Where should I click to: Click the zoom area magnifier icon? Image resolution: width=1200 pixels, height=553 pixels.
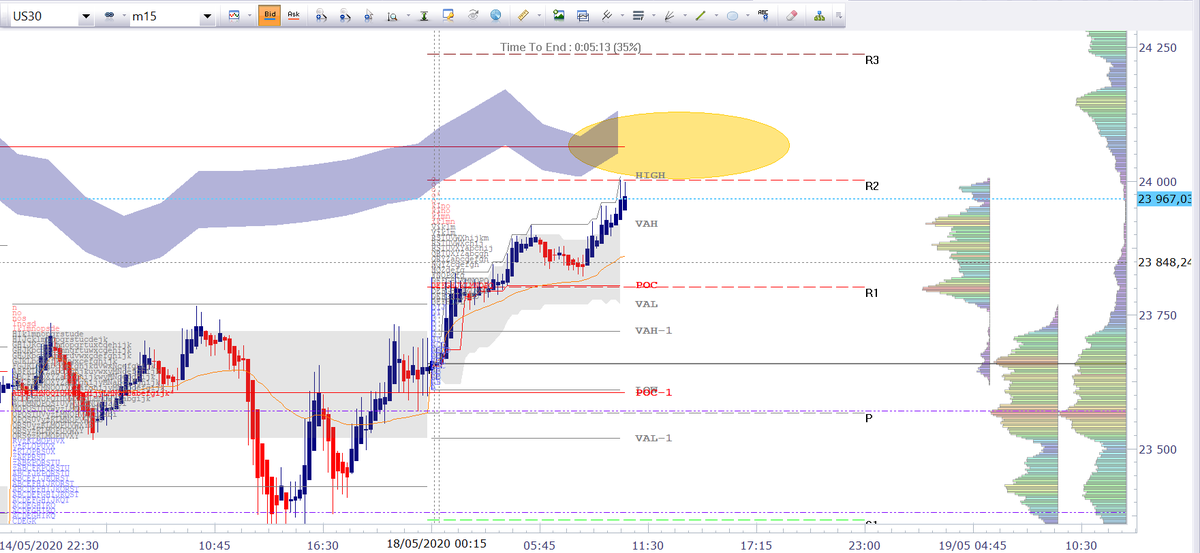point(392,15)
